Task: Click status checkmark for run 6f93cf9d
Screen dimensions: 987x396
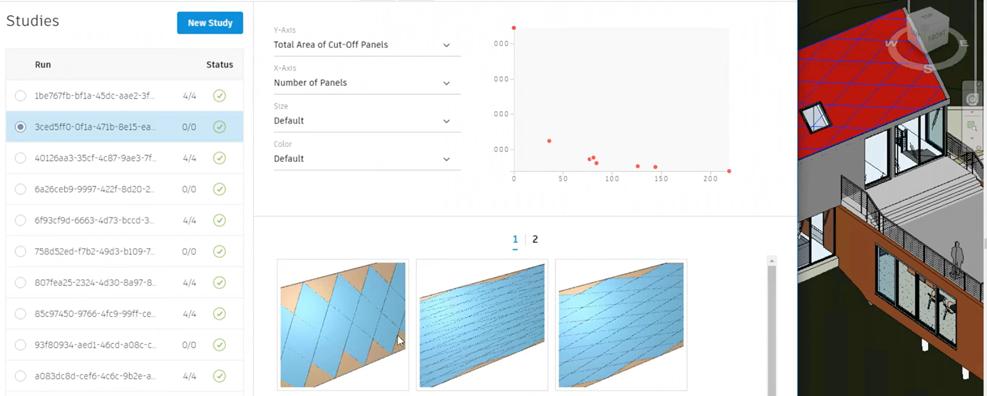Action: click(219, 220)
